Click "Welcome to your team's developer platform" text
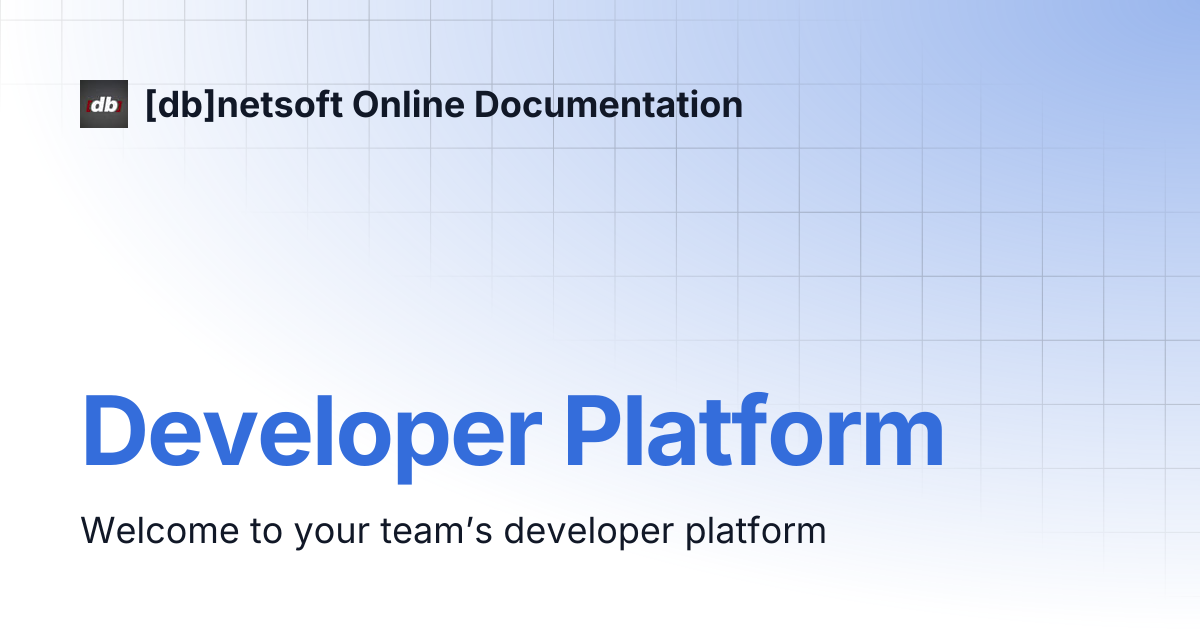This screenshot has height=630, width=1200. coord(453,530)
